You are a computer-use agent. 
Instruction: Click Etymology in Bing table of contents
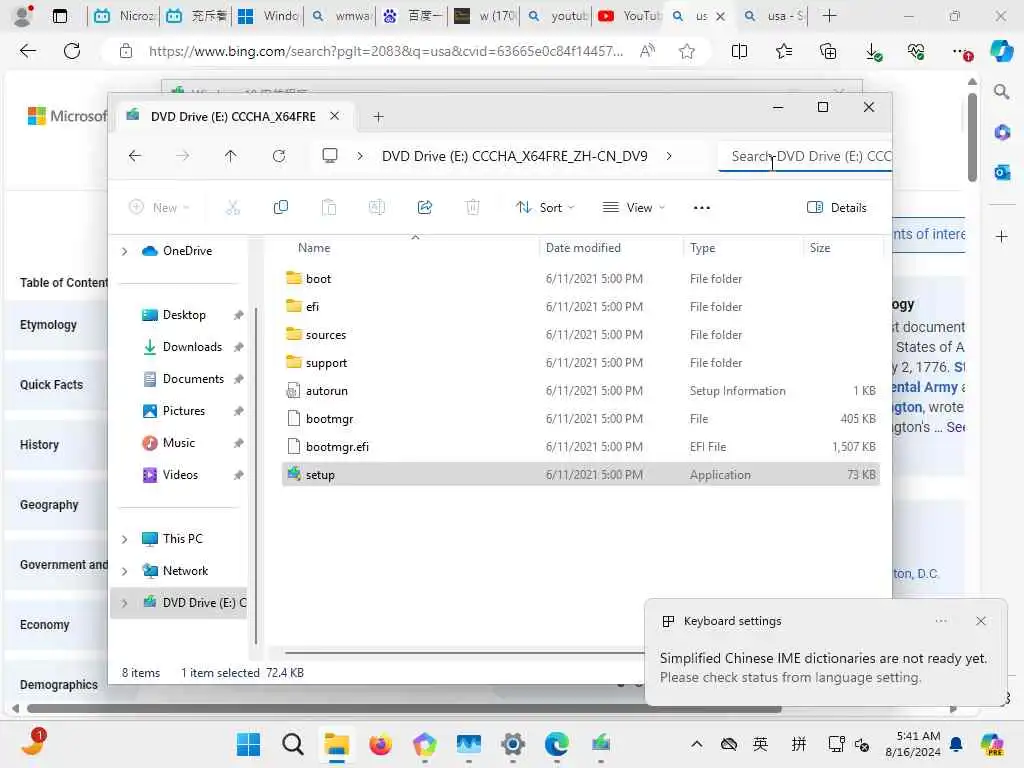pyautogui.click(x=48, y=325)
